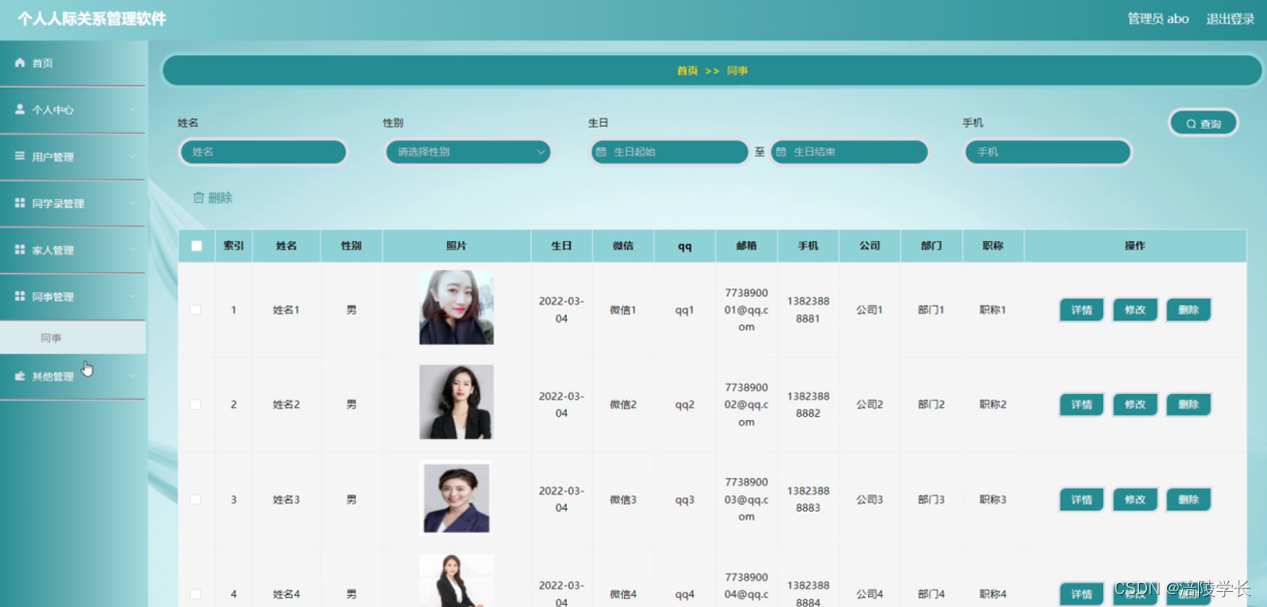Click the 邮箱 column header
Image resolution: width=1267 pixels, height=607 pixels.
click(x=746, y=246)
